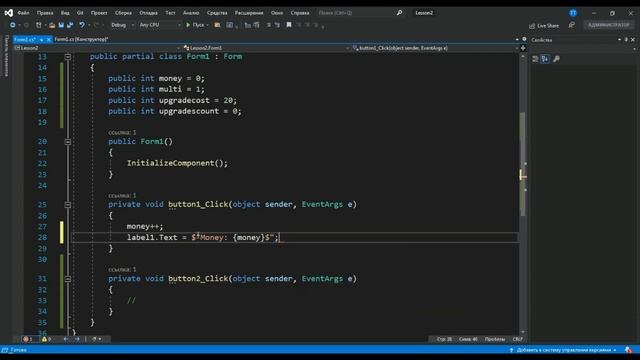Image resolution: width=640 pixels, height=360 pixels.
Task: Click the Пробелы indentation indicator
Action: [x=495, y=339]
